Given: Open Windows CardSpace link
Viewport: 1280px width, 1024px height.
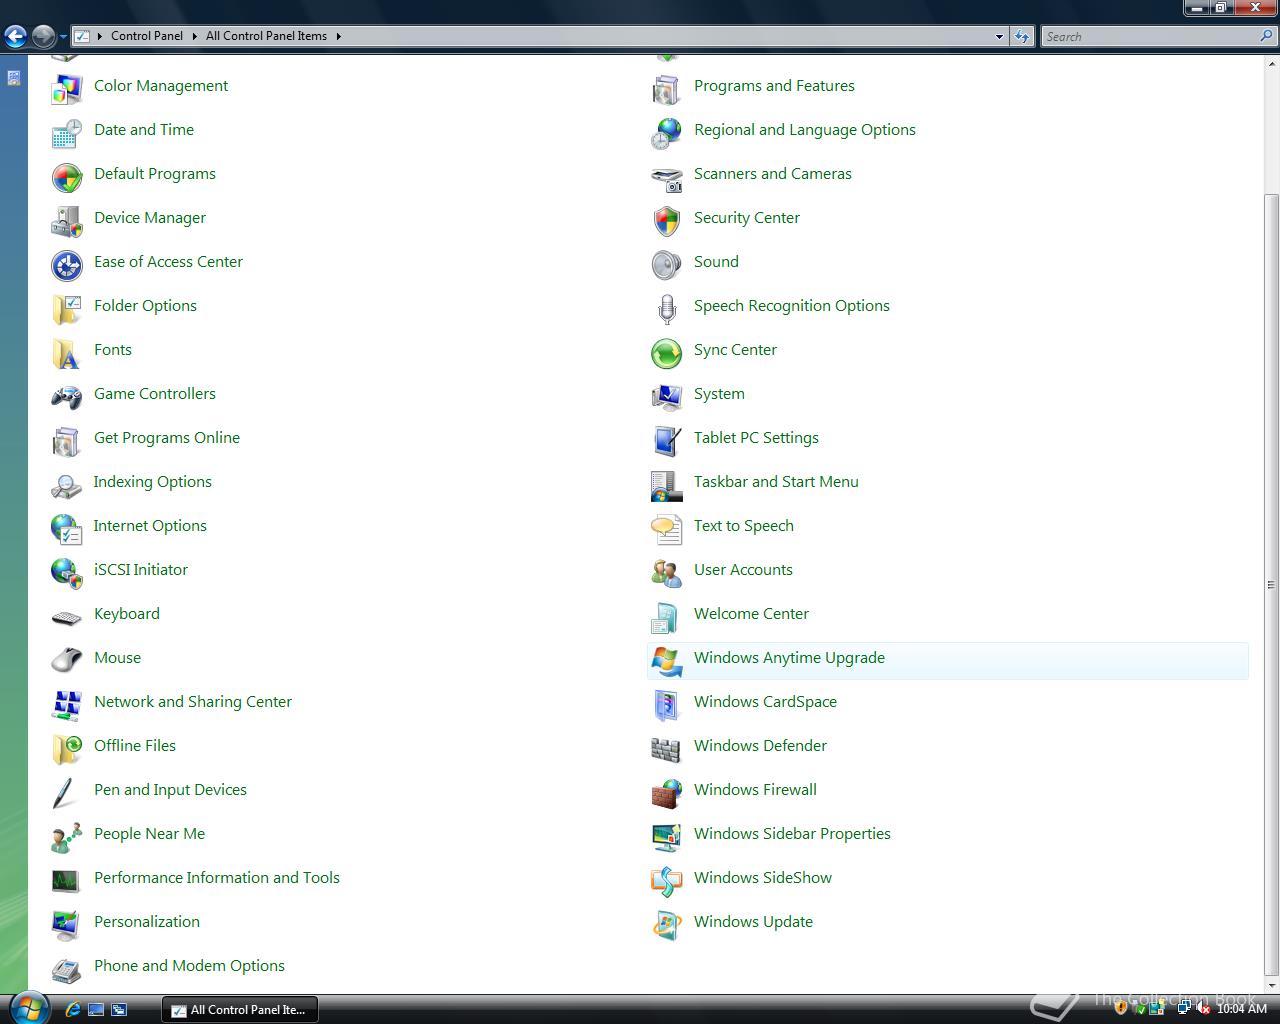Looking at the screenshot, I should click(x=765, y=702).
